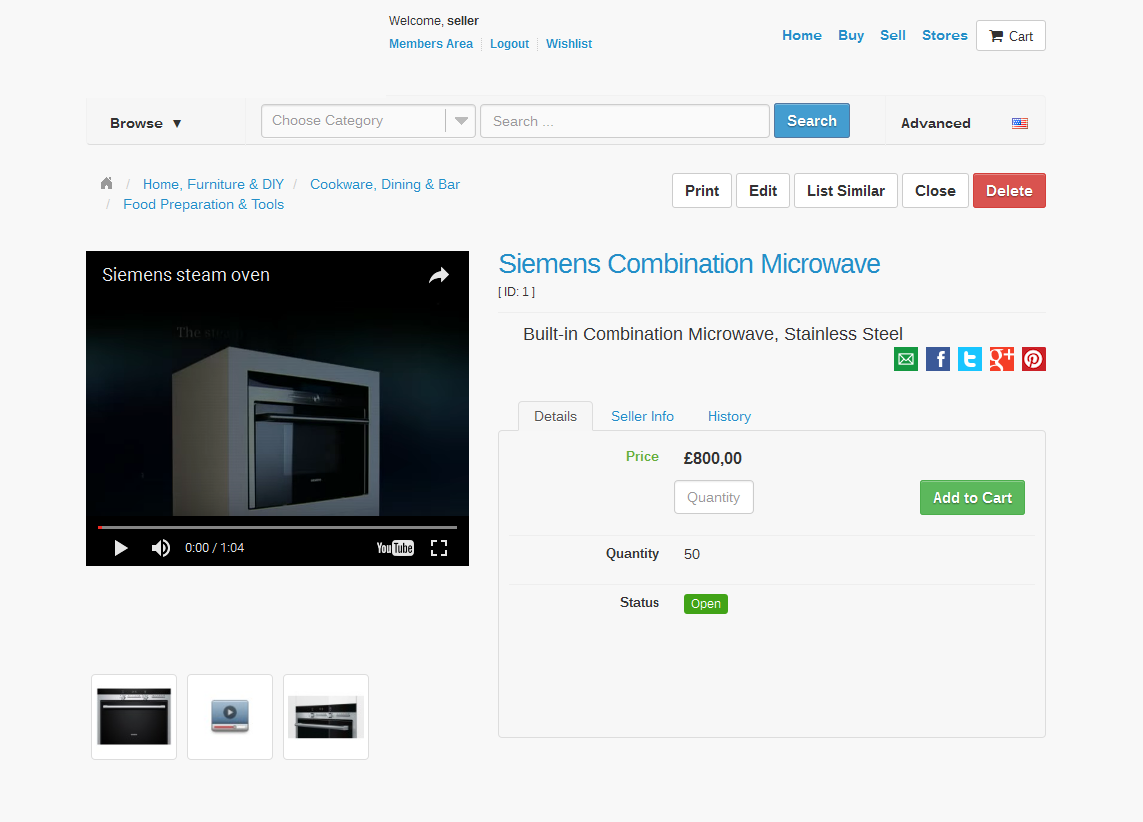
Task: Open the Stores menu item
Action: [945, 35]
